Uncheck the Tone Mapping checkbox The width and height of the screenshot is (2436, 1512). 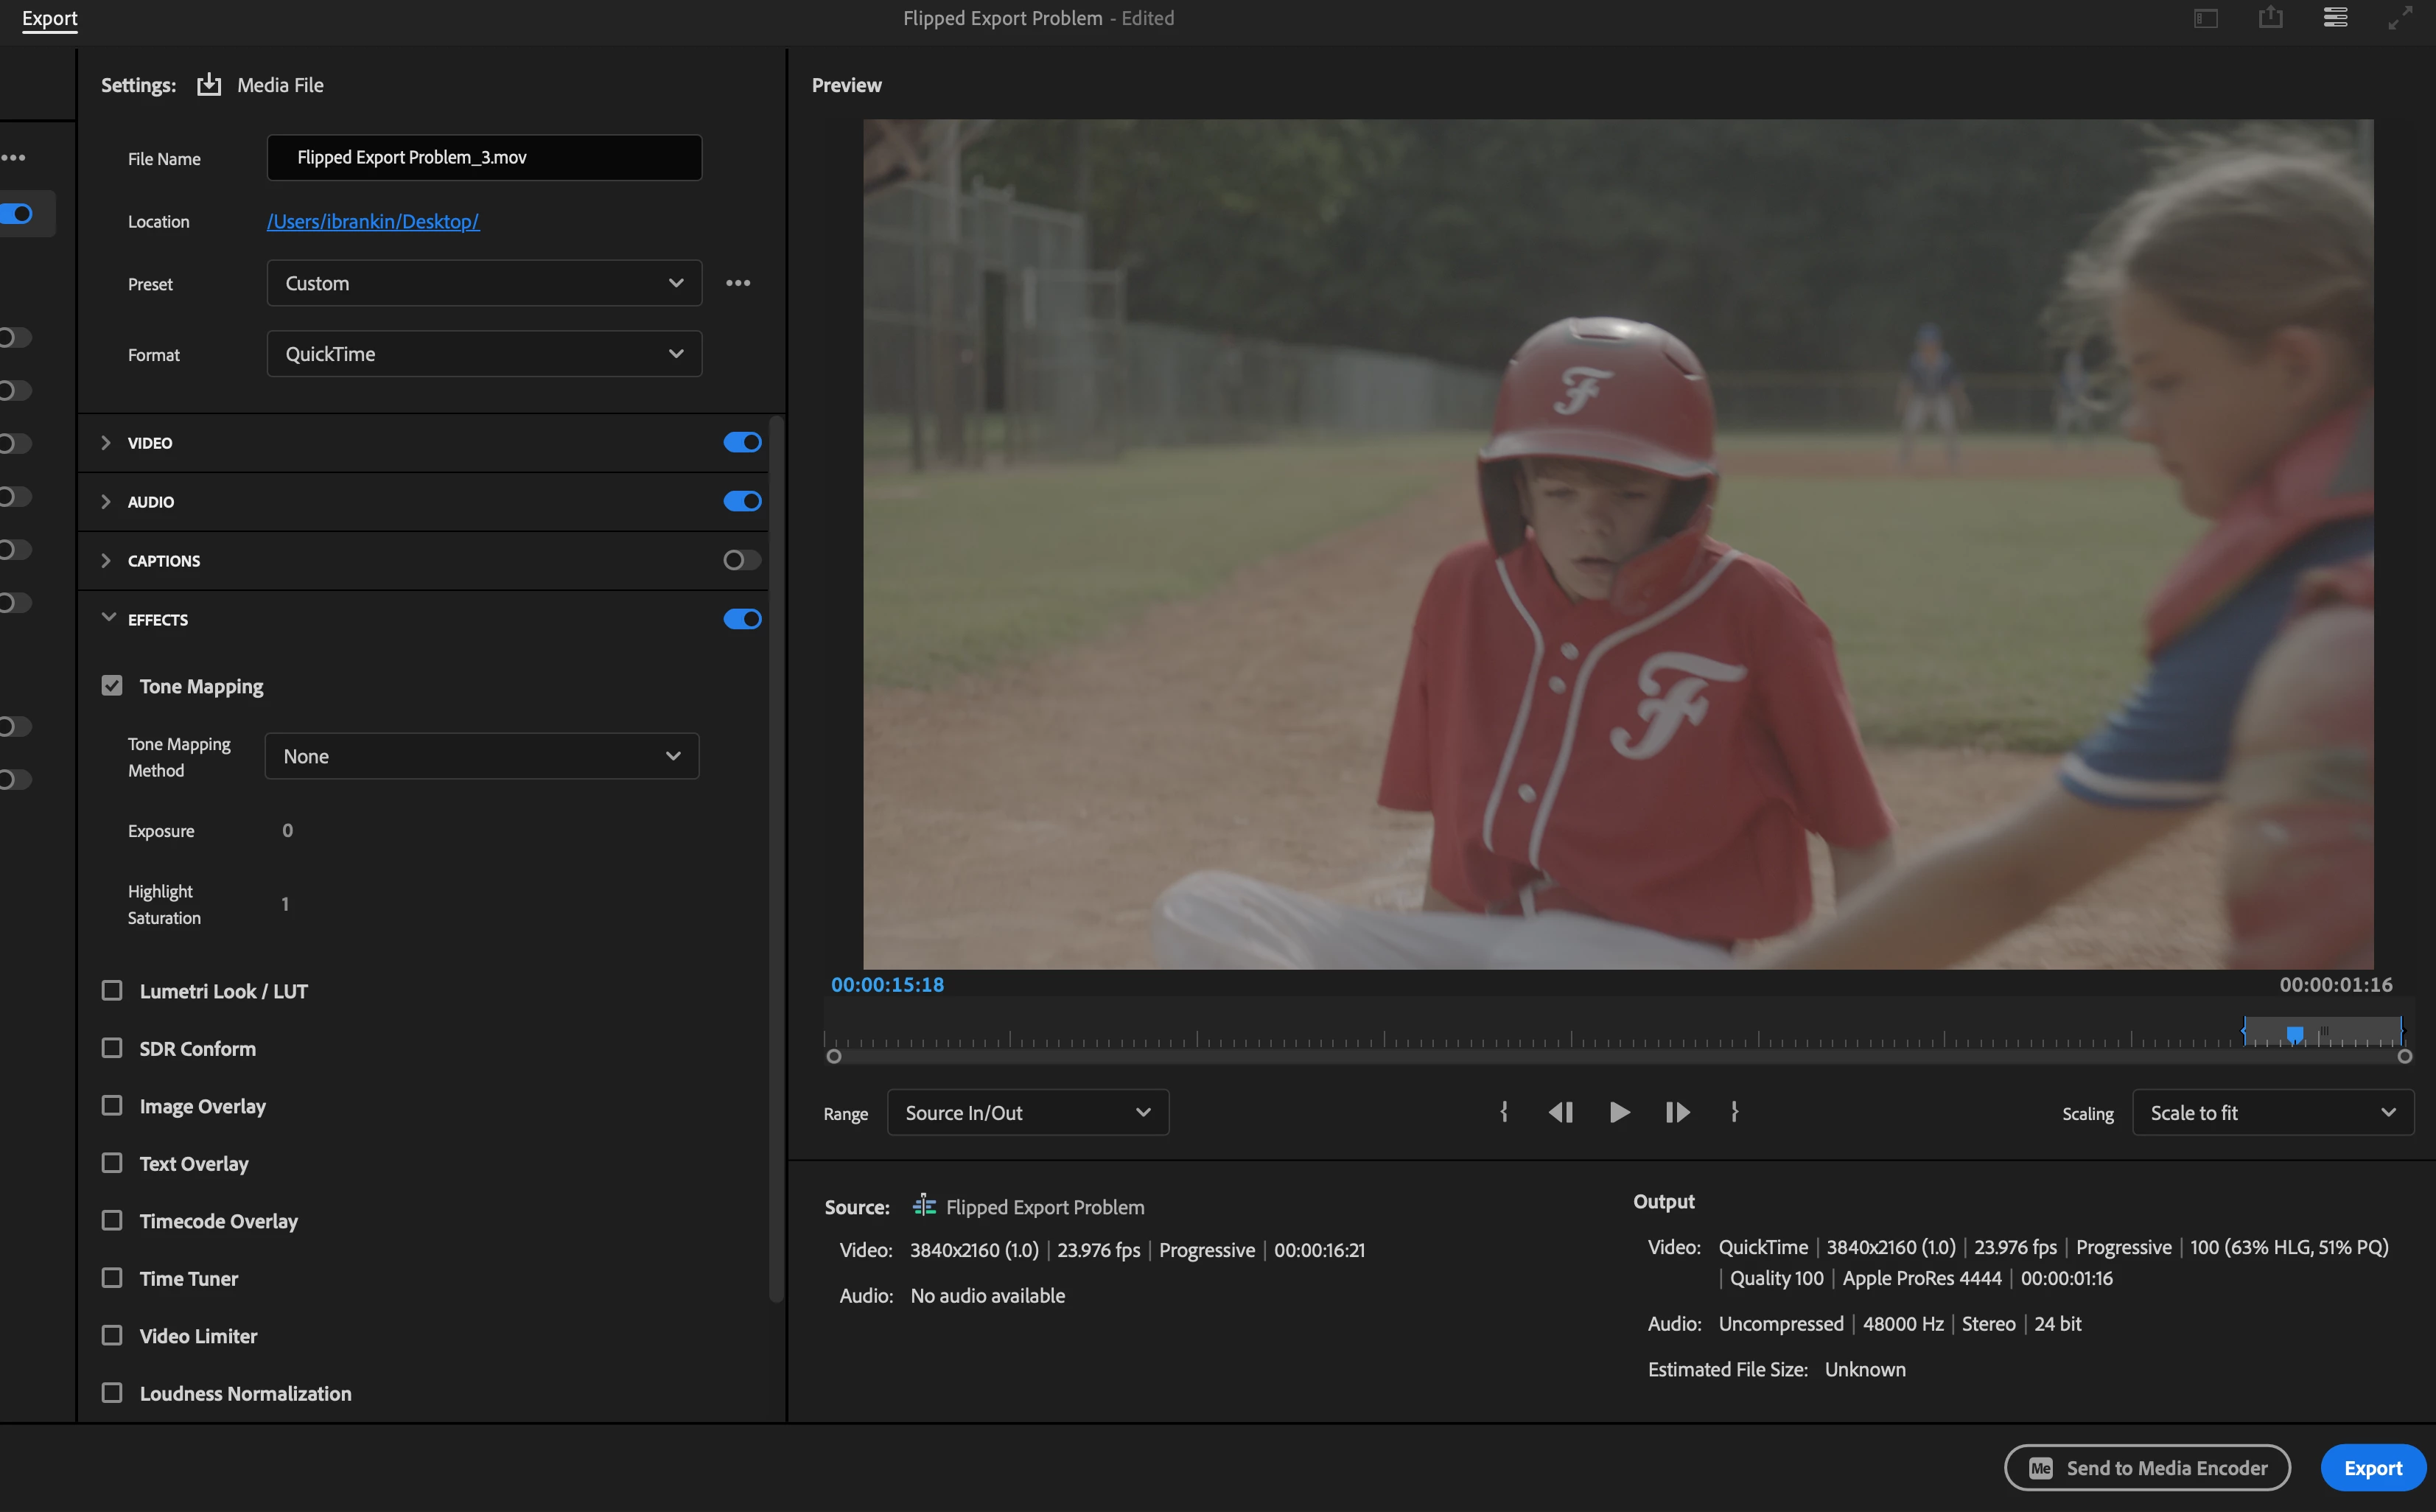click(x=112, y=686)
